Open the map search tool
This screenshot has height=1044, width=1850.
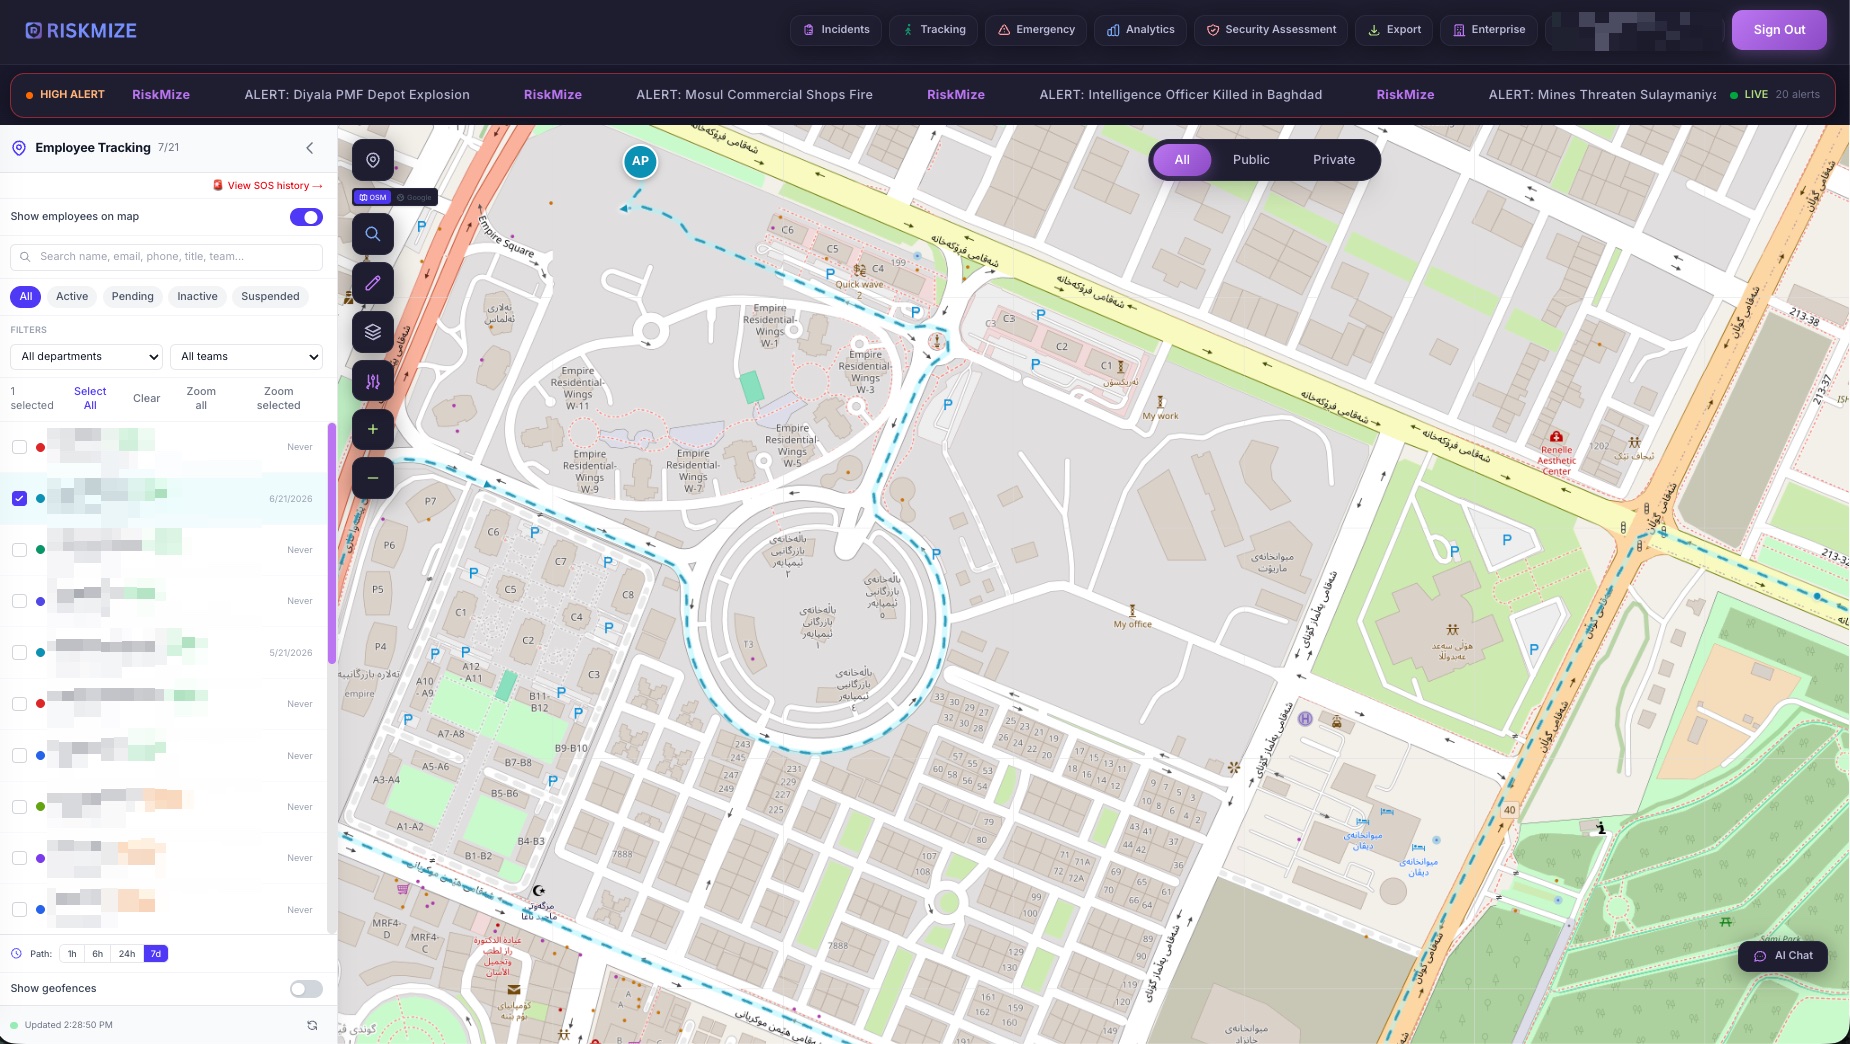373,234
